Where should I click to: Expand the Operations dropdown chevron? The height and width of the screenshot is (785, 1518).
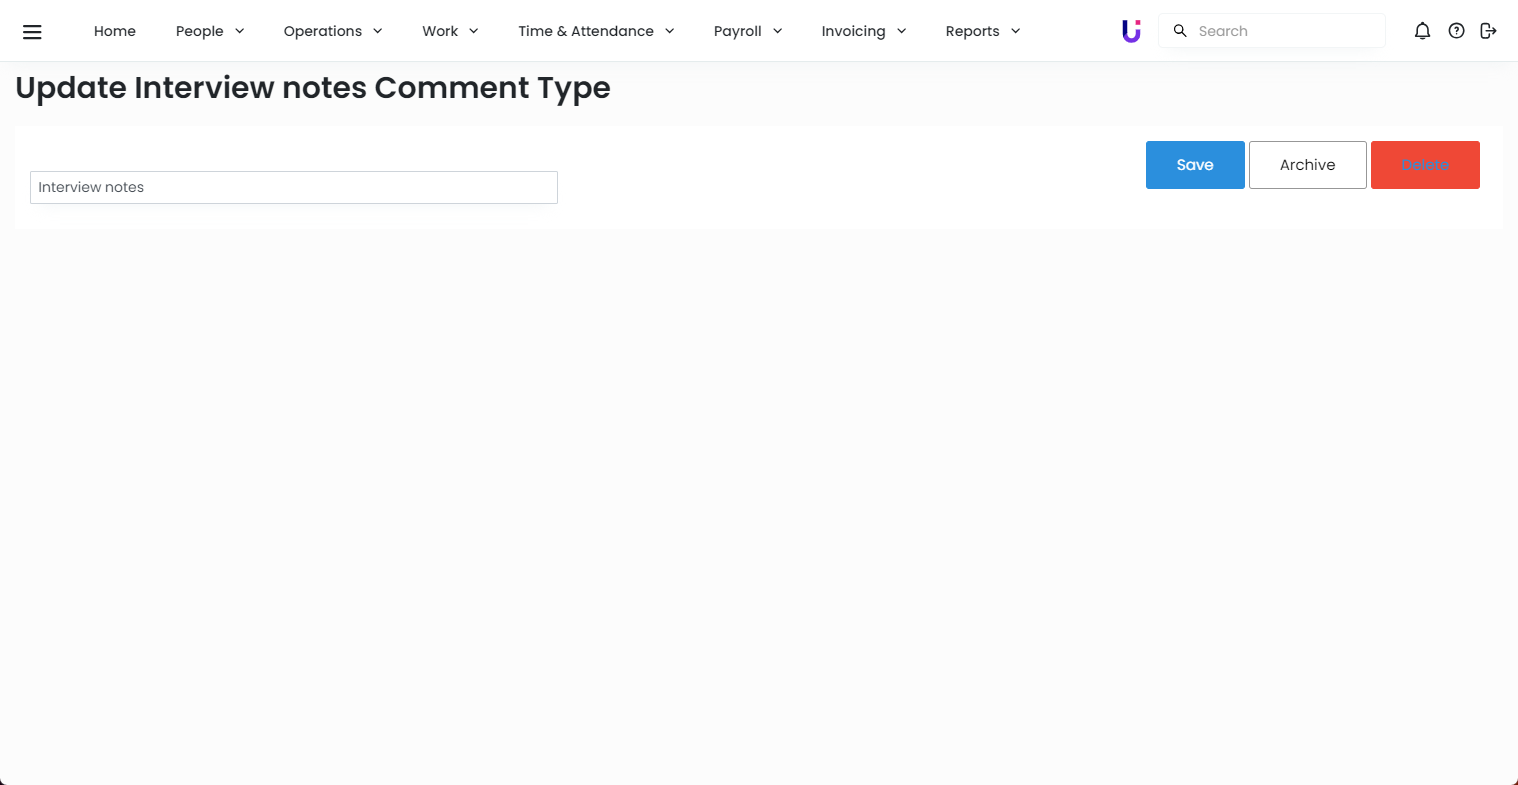(378, 31)
